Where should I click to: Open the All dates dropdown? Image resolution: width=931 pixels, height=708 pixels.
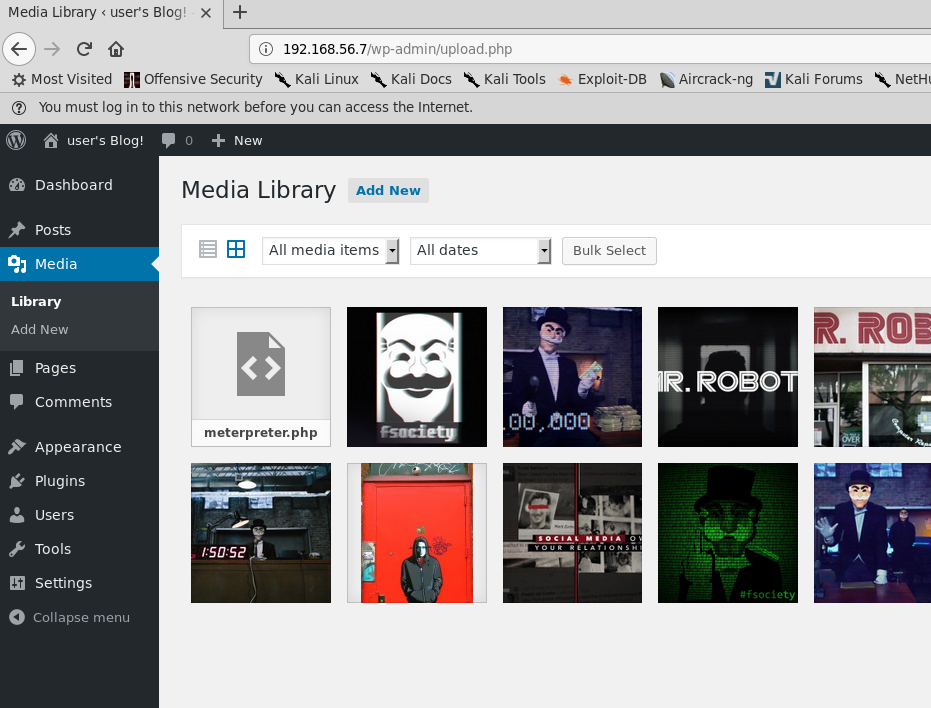click(480, 251)
